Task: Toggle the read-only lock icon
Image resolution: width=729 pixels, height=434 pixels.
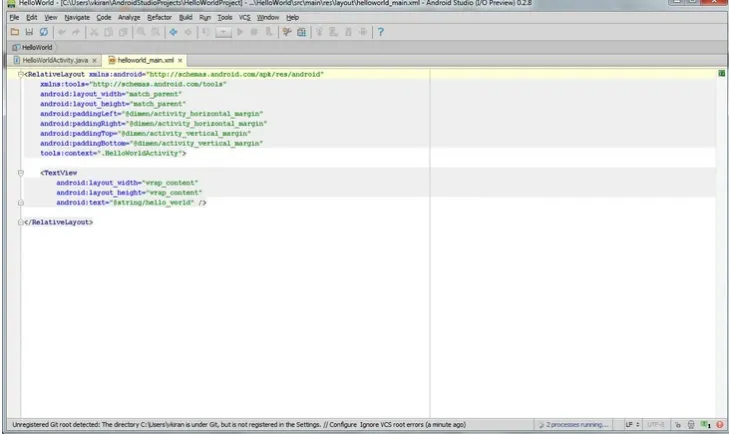Action: tap(678, 425)
